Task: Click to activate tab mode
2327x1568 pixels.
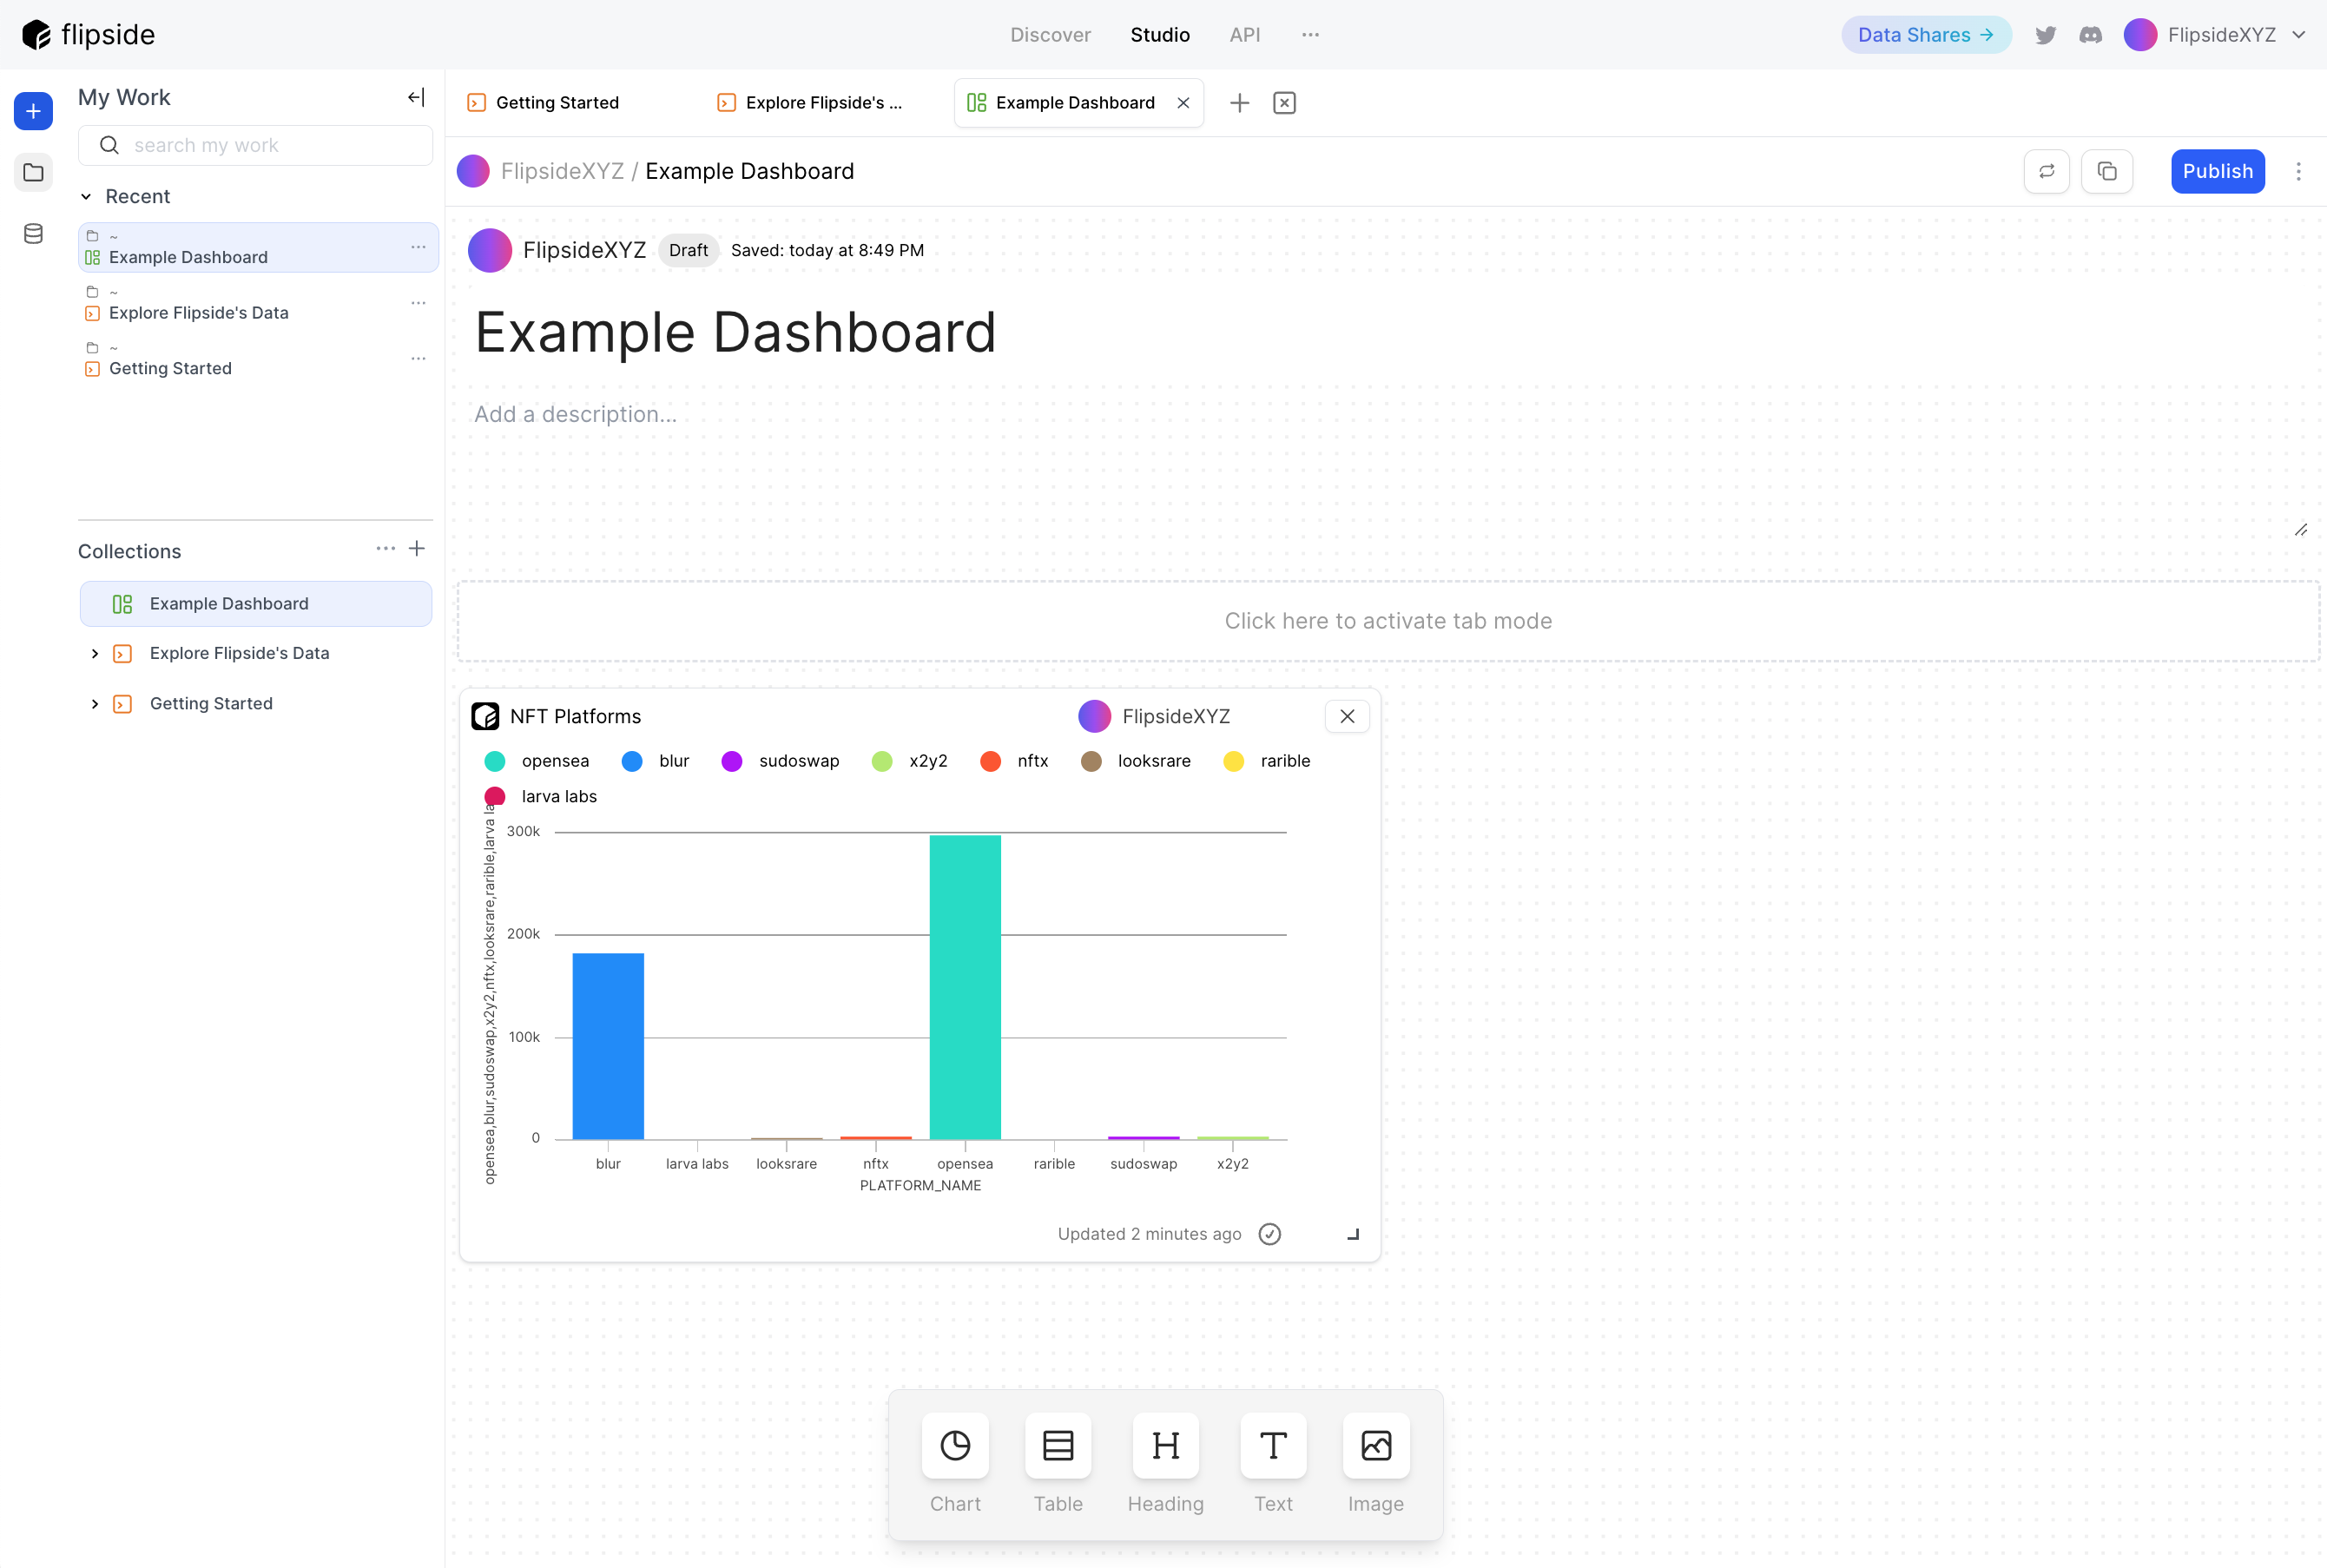Action: 1388,621
